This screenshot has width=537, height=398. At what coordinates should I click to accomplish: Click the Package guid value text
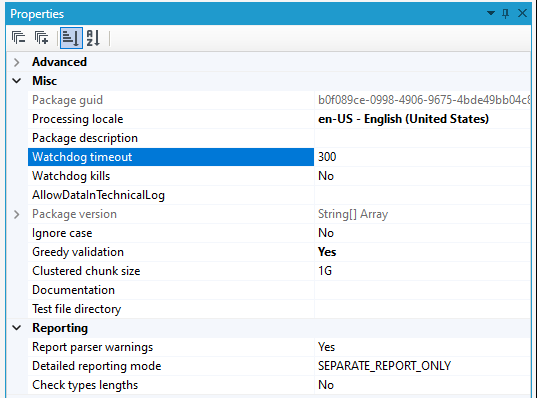click(x=424, y=100)
